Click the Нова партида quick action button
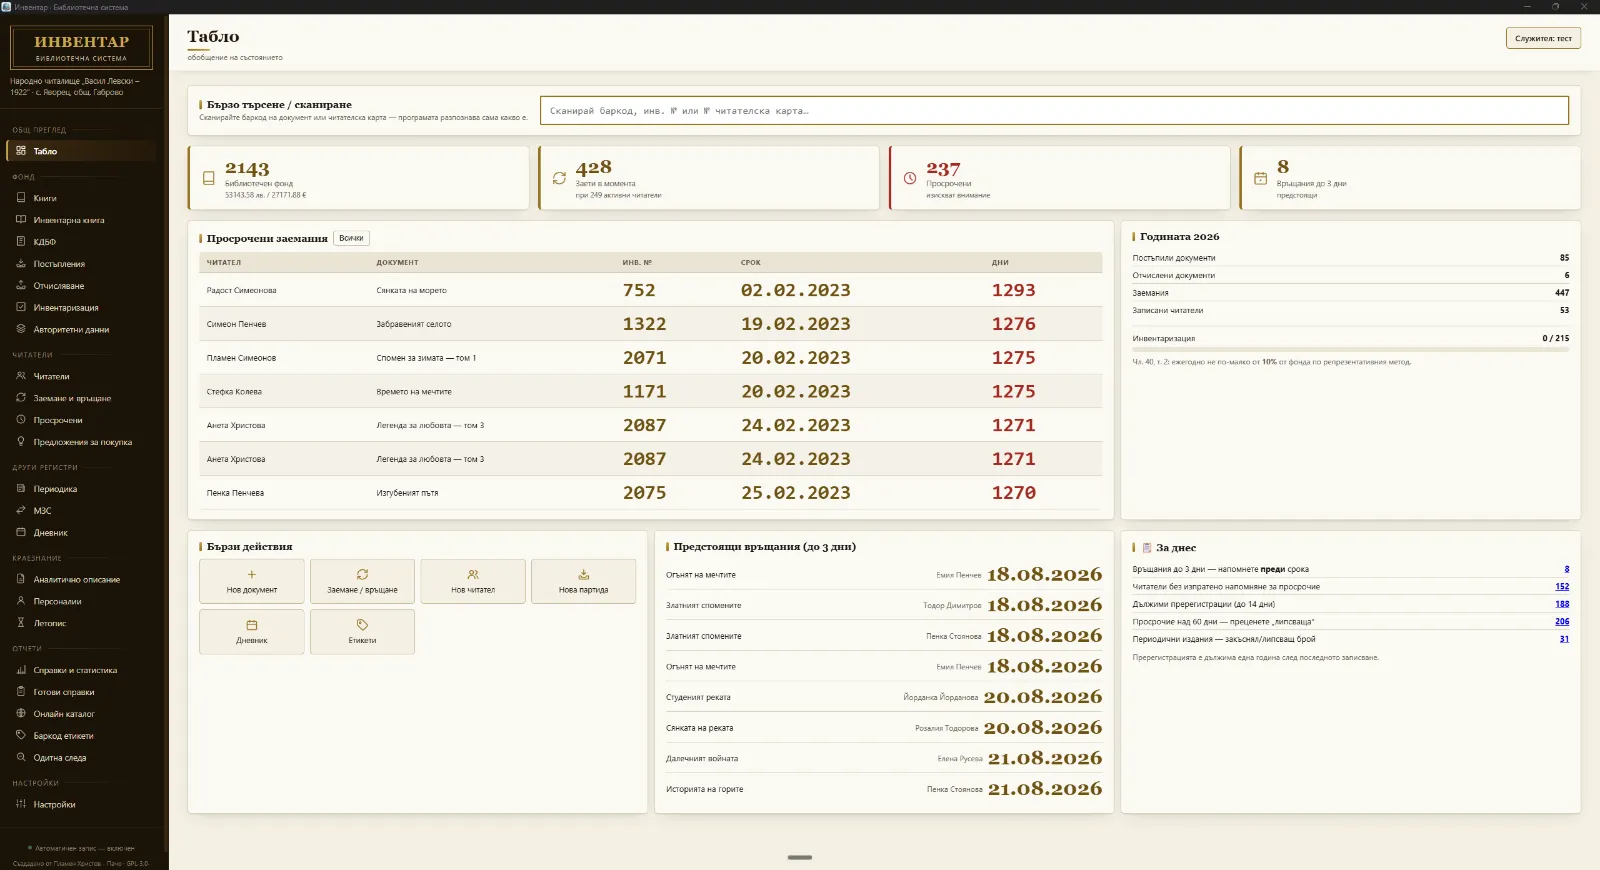The height and width of the screenshot is (870, 1600). click(x=584, y=581)
